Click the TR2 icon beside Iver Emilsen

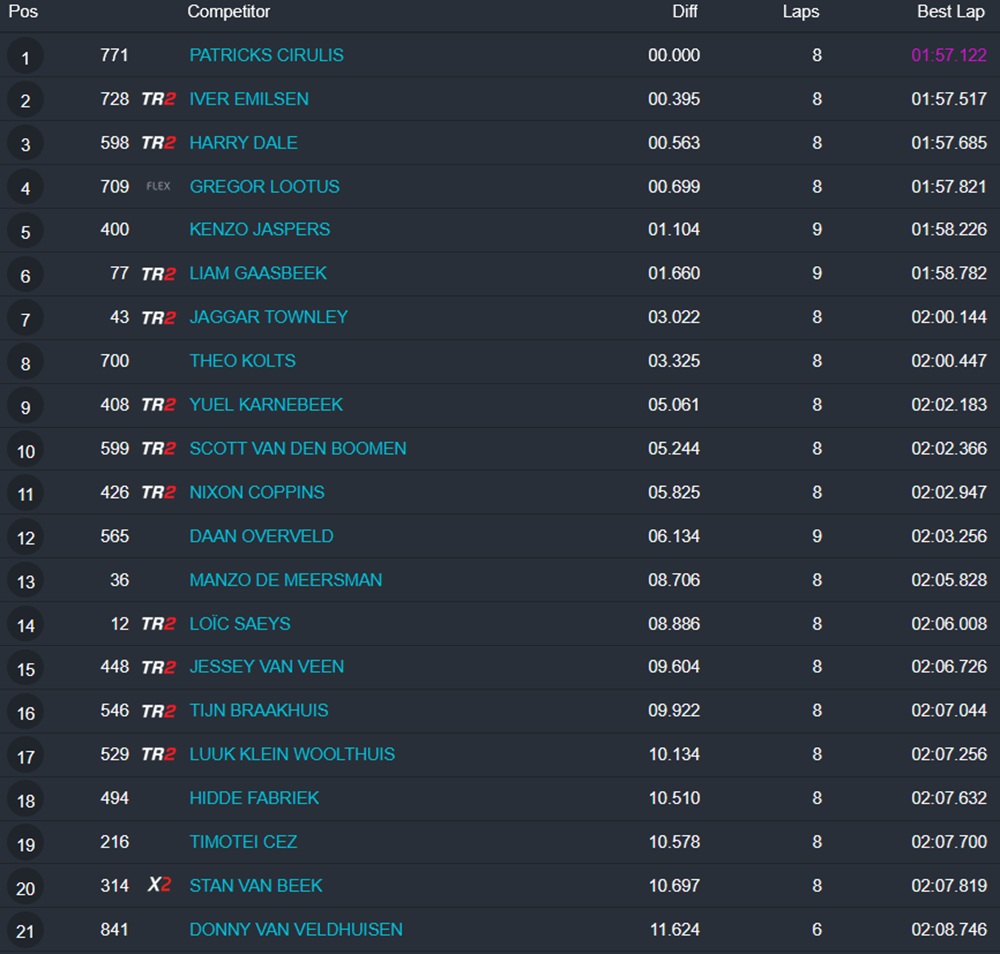pyautogui.click(x=158, y=99)
